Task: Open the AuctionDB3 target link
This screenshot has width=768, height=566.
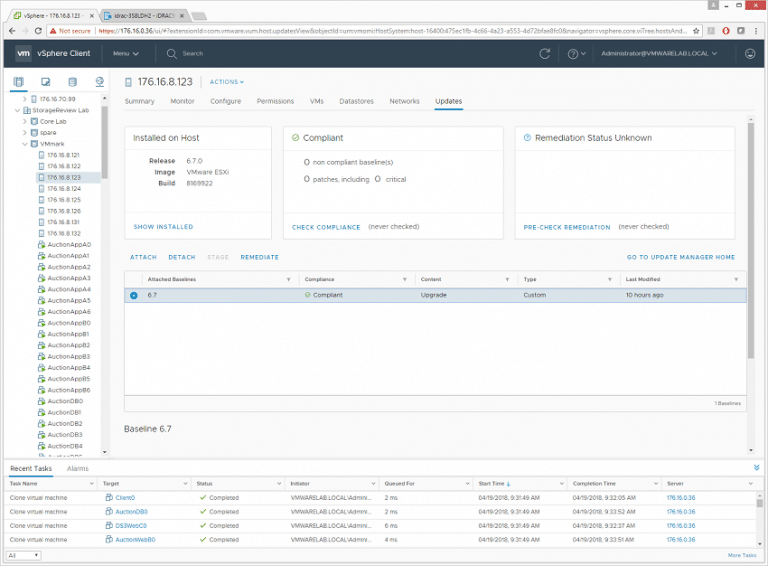Action: coord(131,512)
